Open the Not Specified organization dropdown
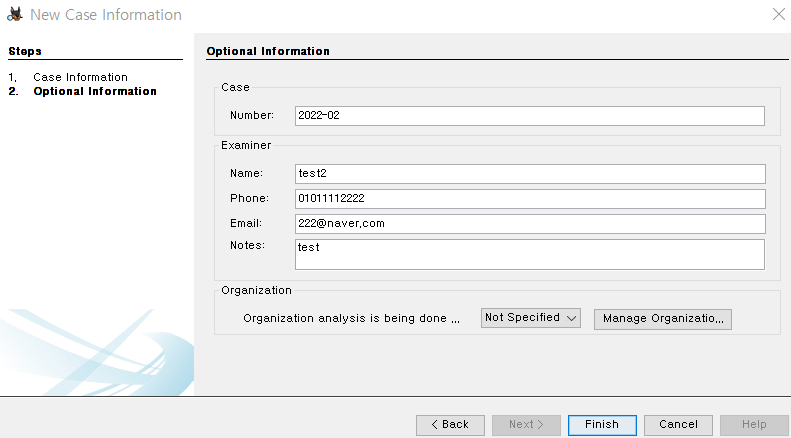The width and height of the screenshot is (791, 438). coord(531,318)
